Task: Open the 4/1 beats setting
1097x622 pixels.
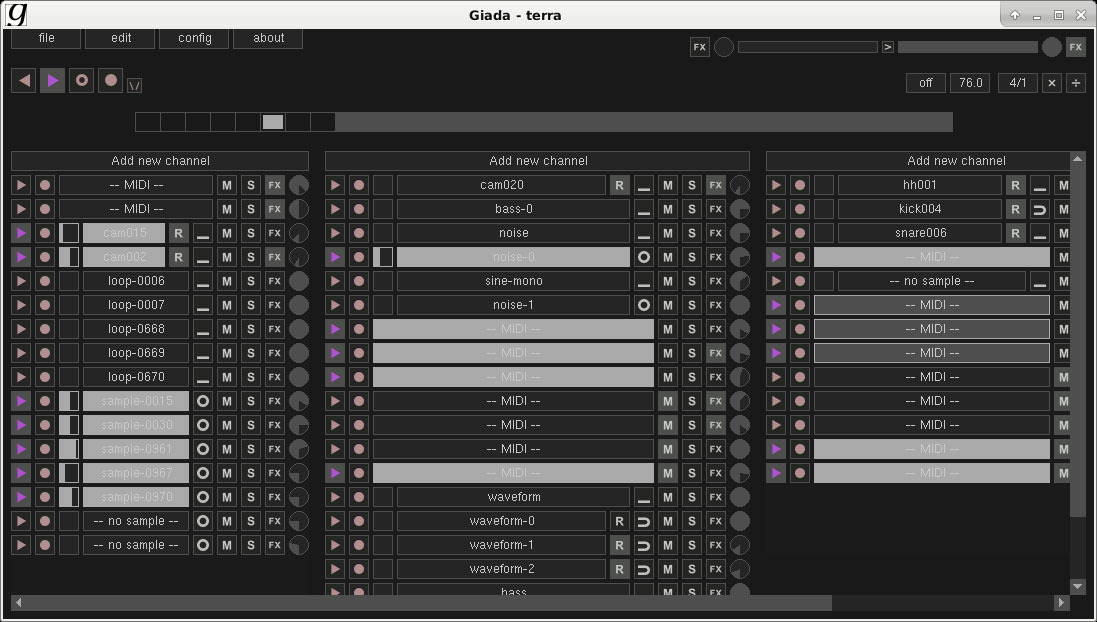Action: 1017,83
